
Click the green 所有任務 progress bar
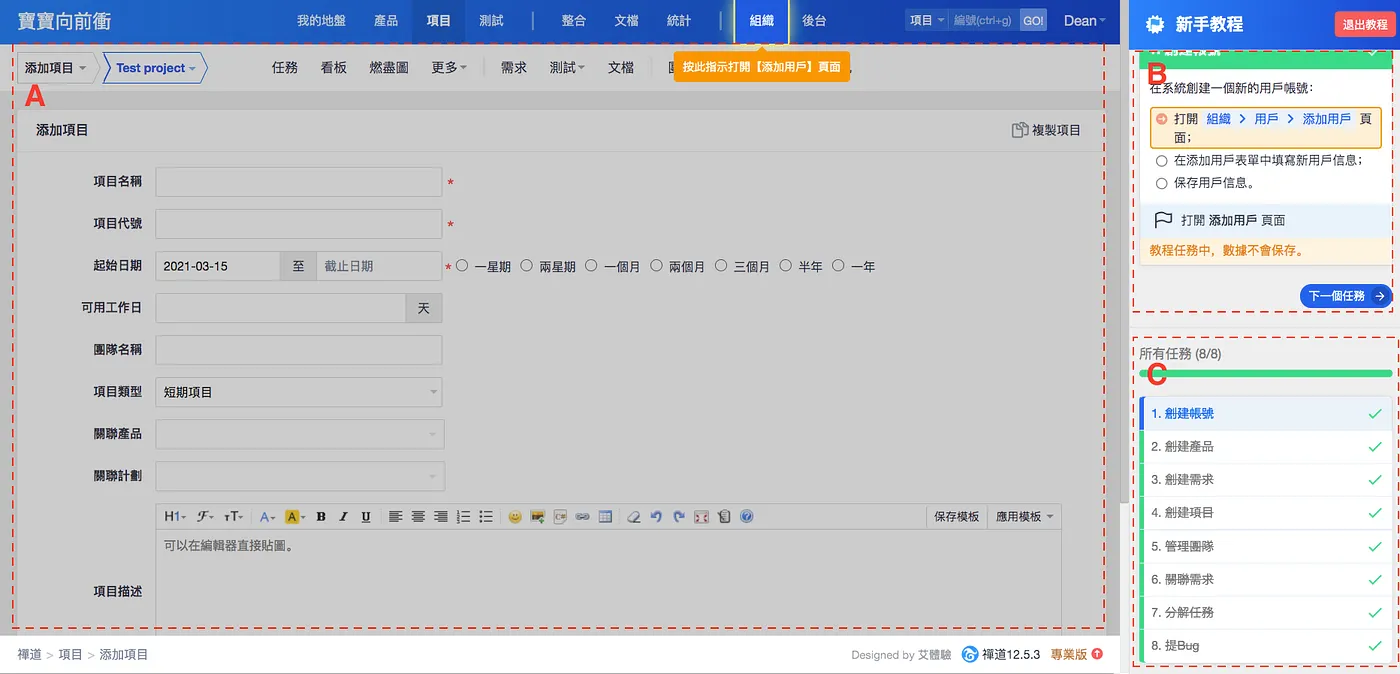1265,374
